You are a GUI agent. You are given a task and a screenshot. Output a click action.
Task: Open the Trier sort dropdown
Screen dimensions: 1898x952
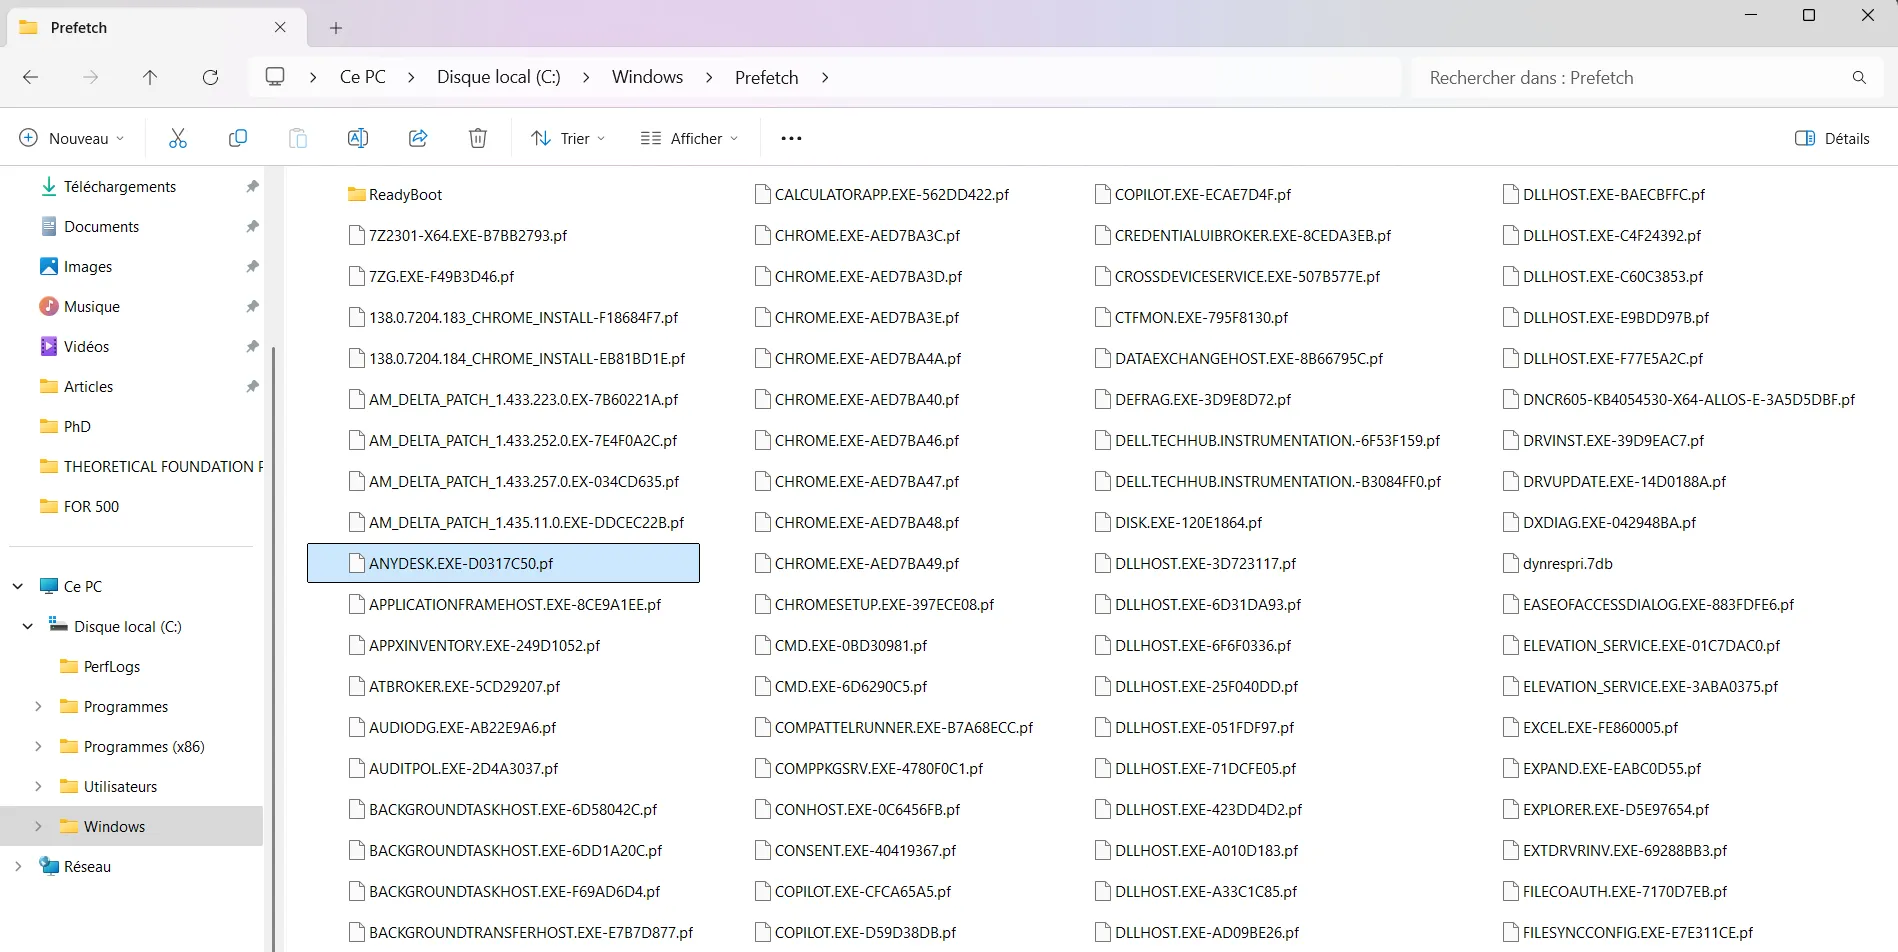point(568,138)
